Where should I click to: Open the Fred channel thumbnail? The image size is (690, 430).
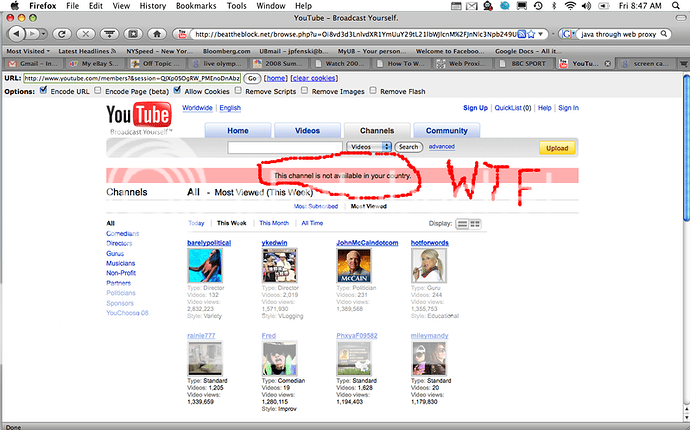[x=279, y=358]
